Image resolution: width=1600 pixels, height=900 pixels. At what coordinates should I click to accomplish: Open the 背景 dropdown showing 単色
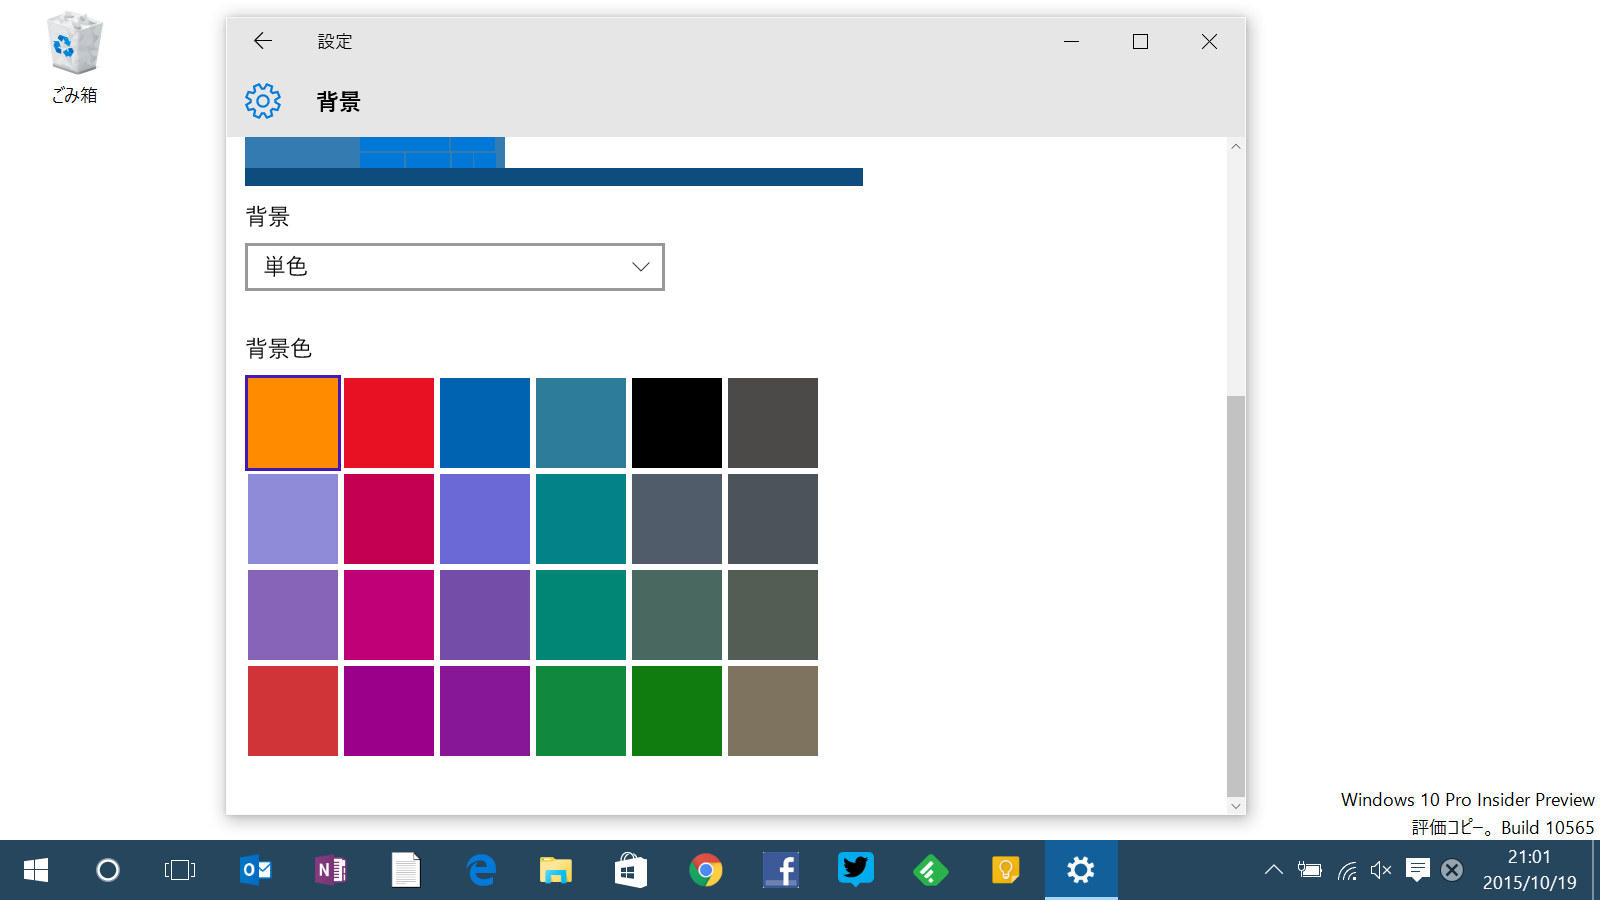(x=455, y=267)
